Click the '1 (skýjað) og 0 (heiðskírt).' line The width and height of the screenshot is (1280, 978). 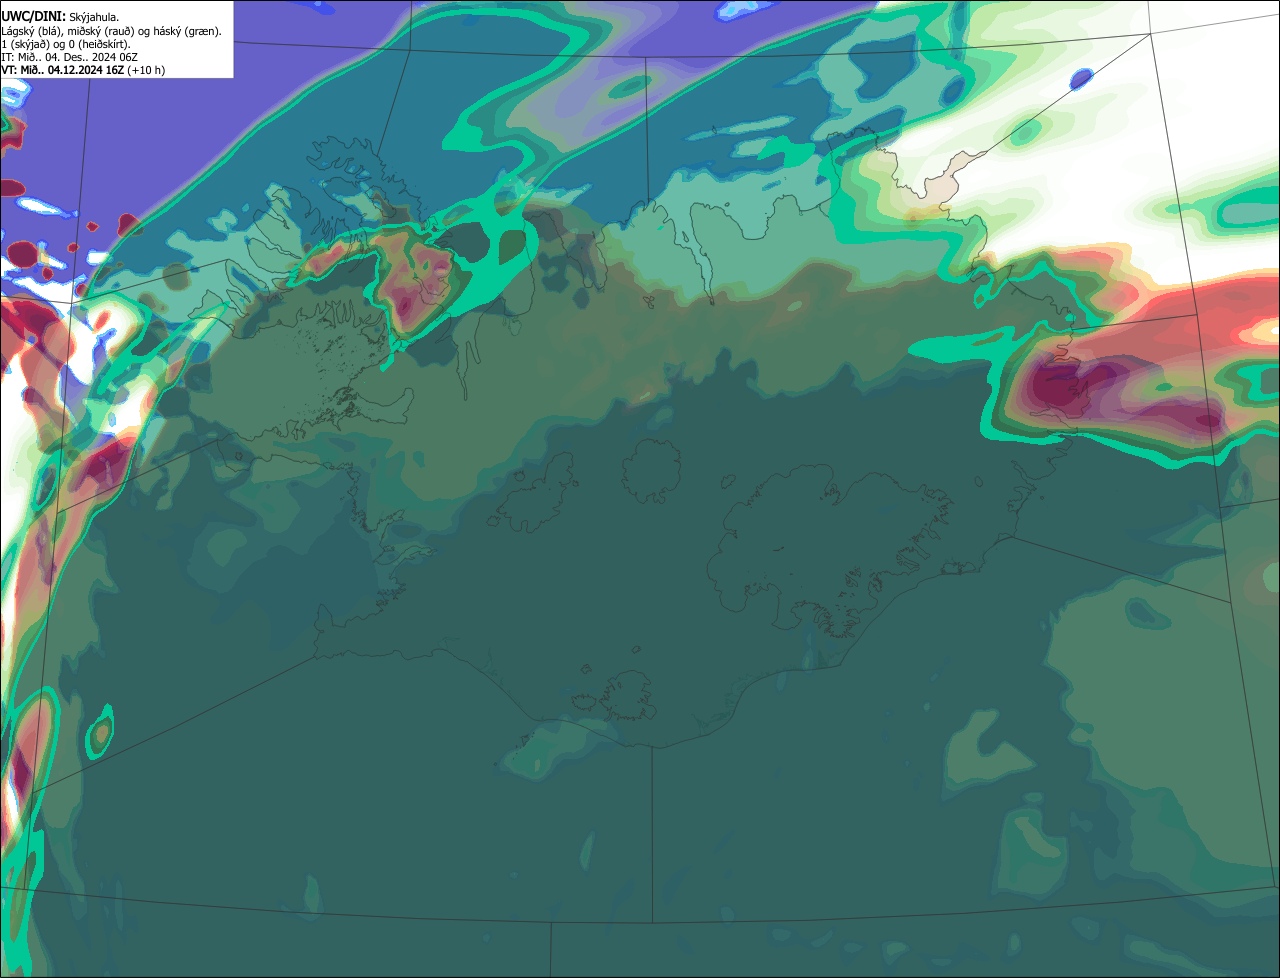66,44
